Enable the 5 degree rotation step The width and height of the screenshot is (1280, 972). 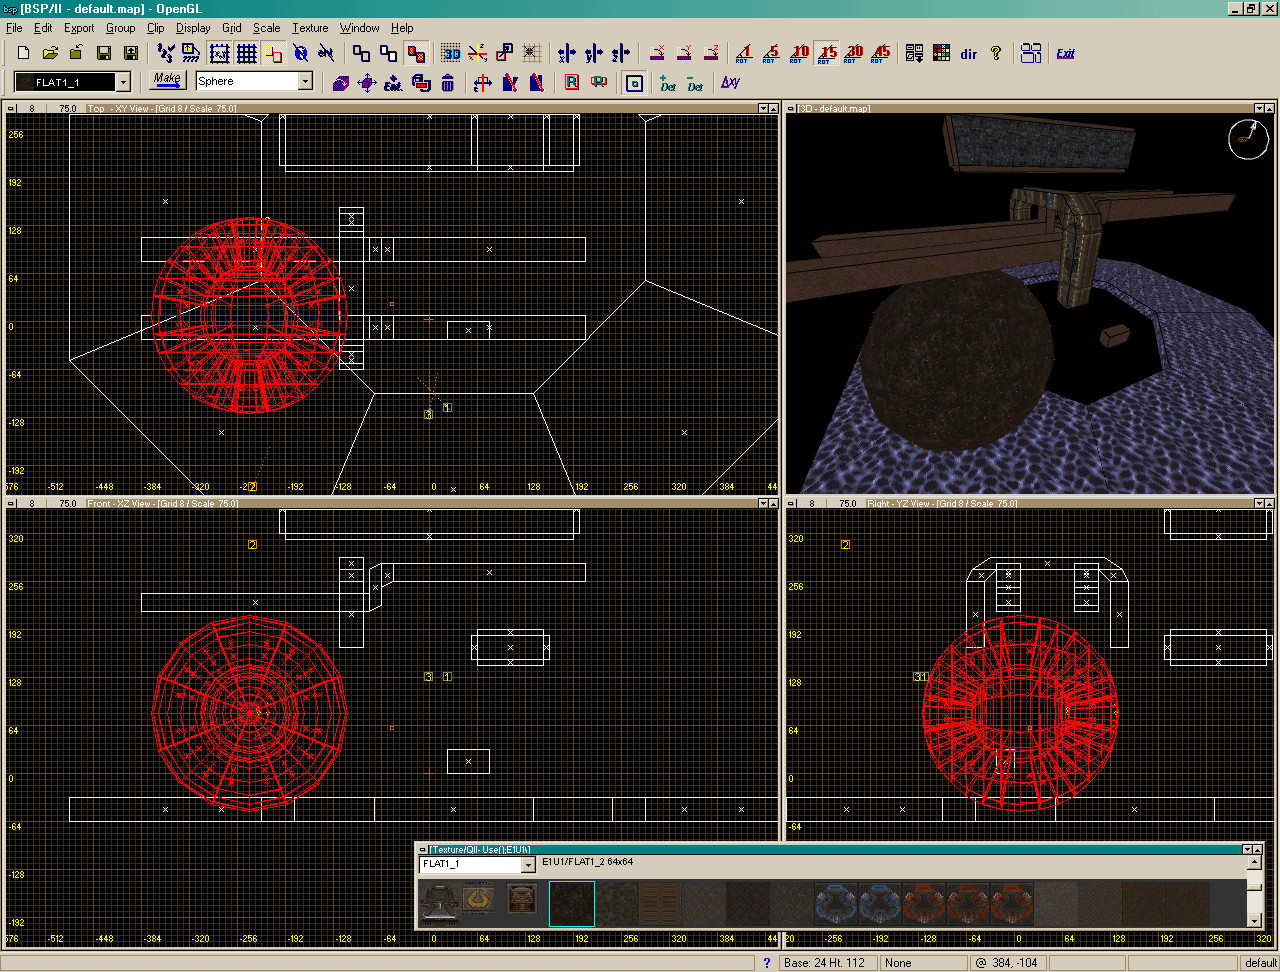773,53
